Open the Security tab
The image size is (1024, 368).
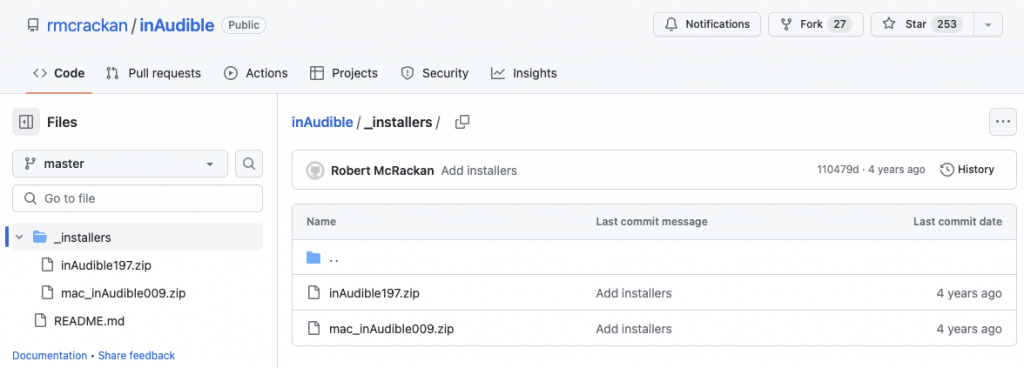434,73
